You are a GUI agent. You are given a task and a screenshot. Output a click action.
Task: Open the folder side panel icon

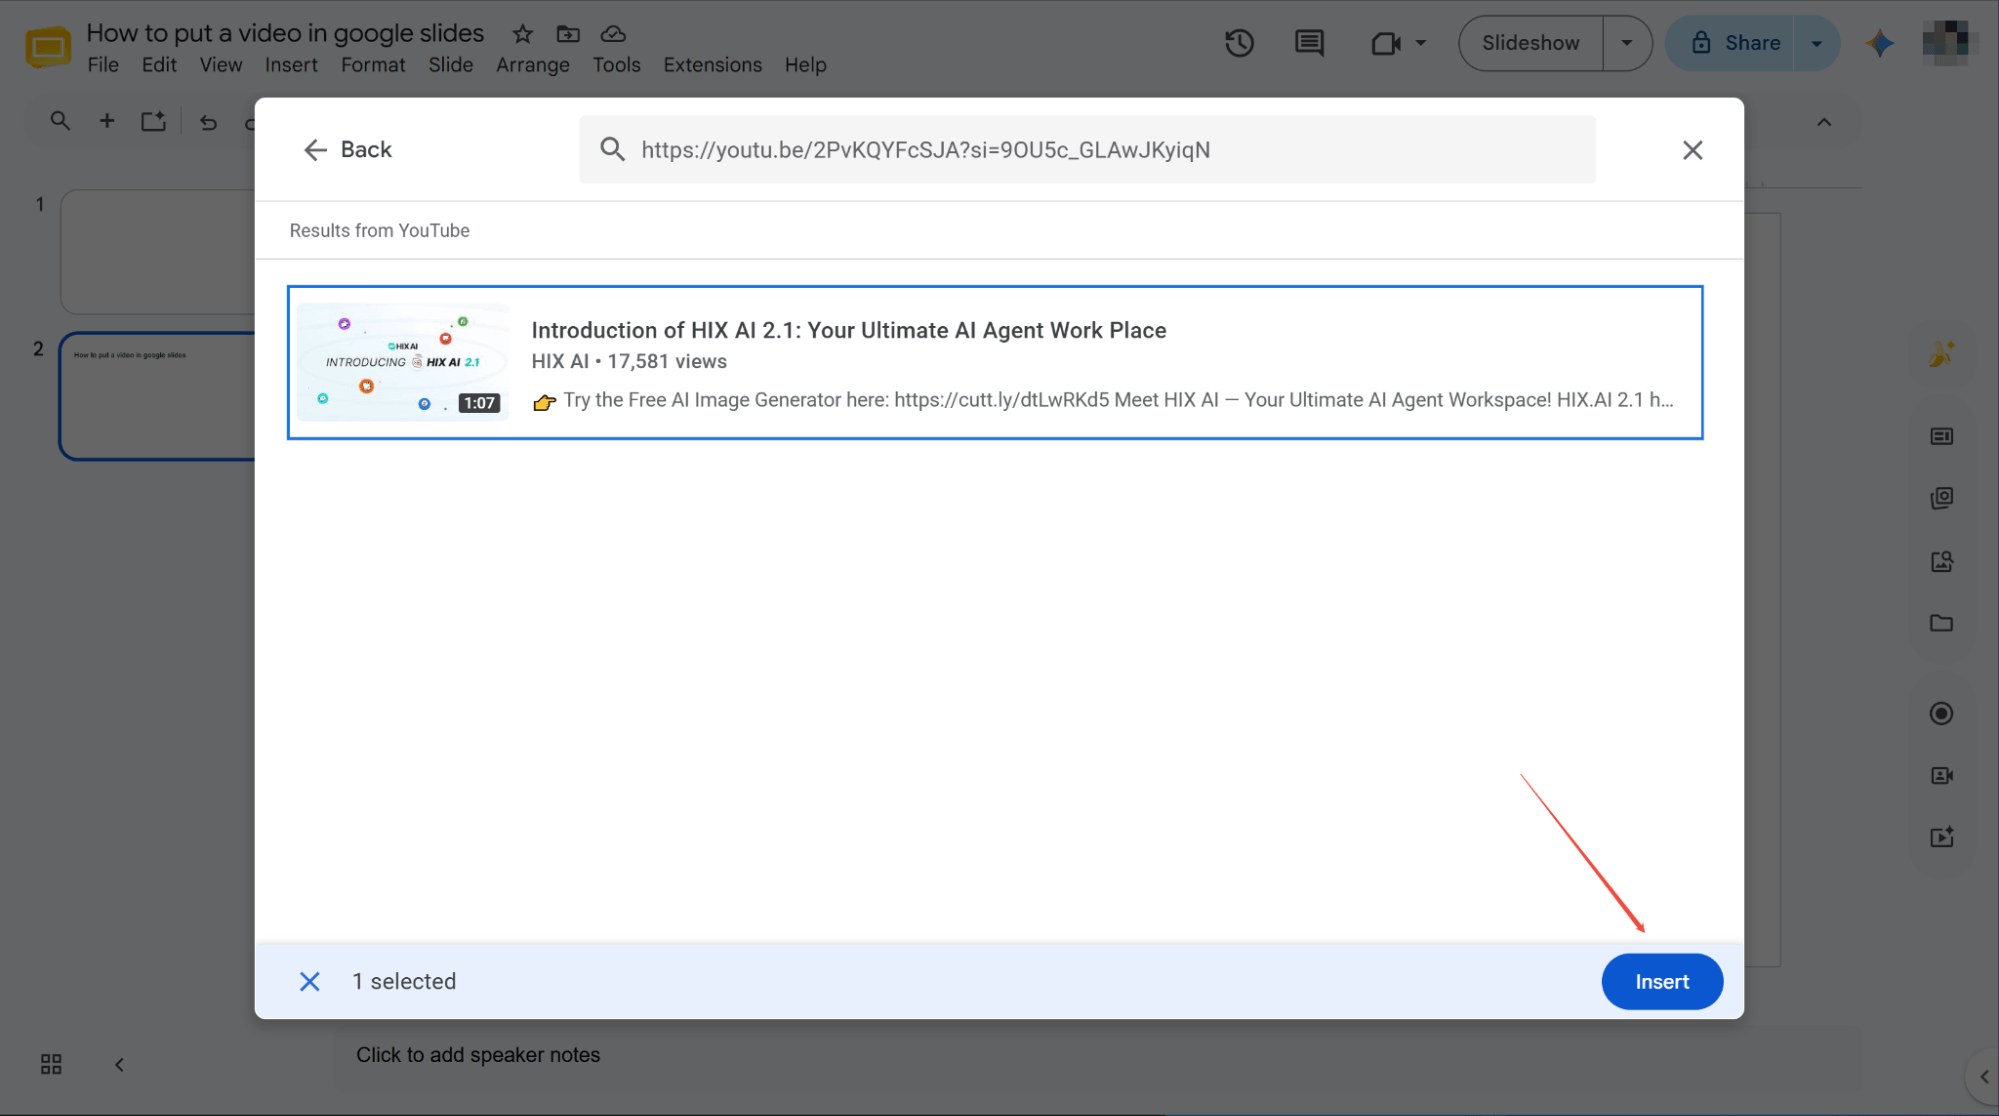pos(1941,623)
